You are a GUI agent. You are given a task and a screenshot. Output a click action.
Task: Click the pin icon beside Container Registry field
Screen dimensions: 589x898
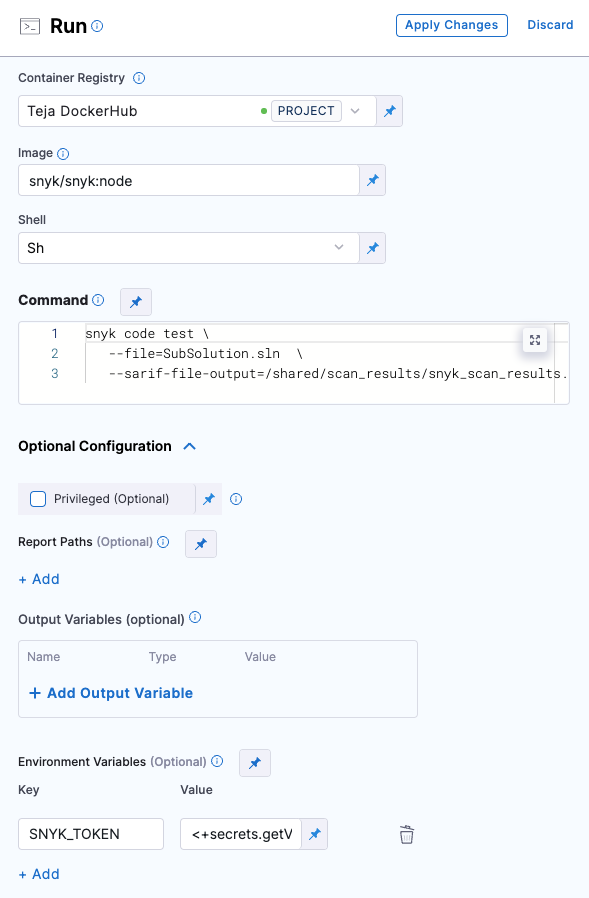(390, 111)
